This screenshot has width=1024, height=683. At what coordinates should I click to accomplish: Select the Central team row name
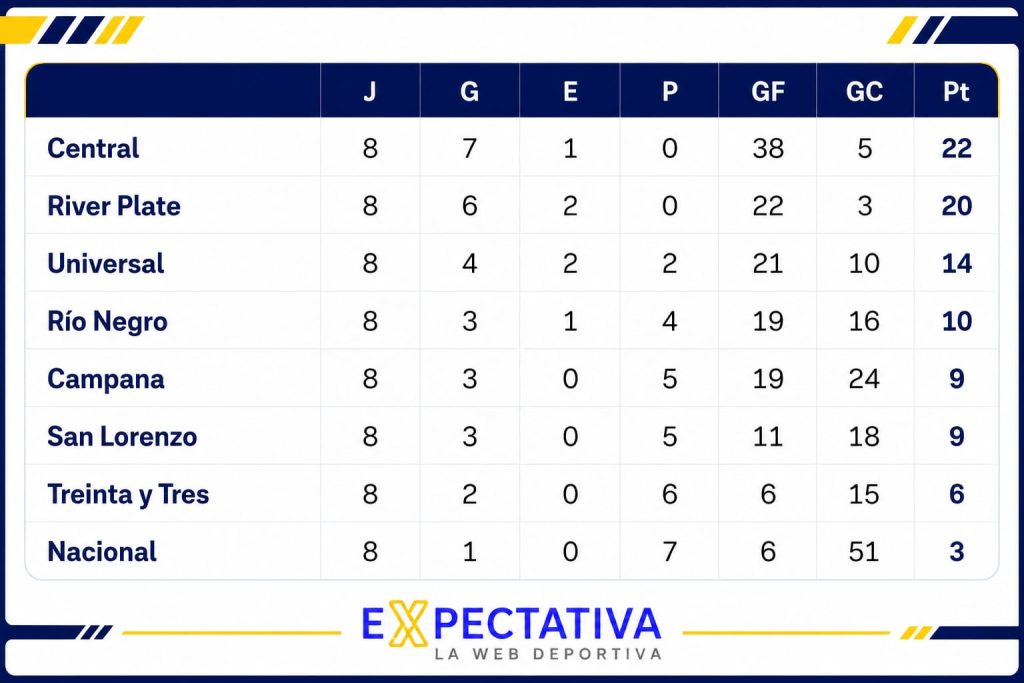(93, 148)
